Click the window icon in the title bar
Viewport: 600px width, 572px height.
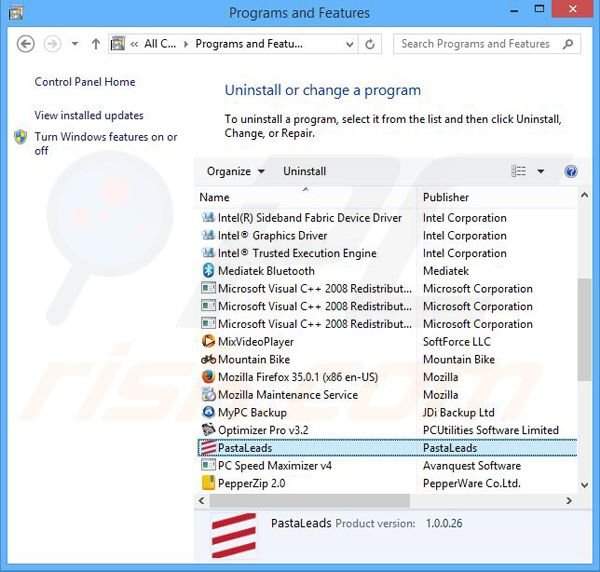click(x=16, y=13)
